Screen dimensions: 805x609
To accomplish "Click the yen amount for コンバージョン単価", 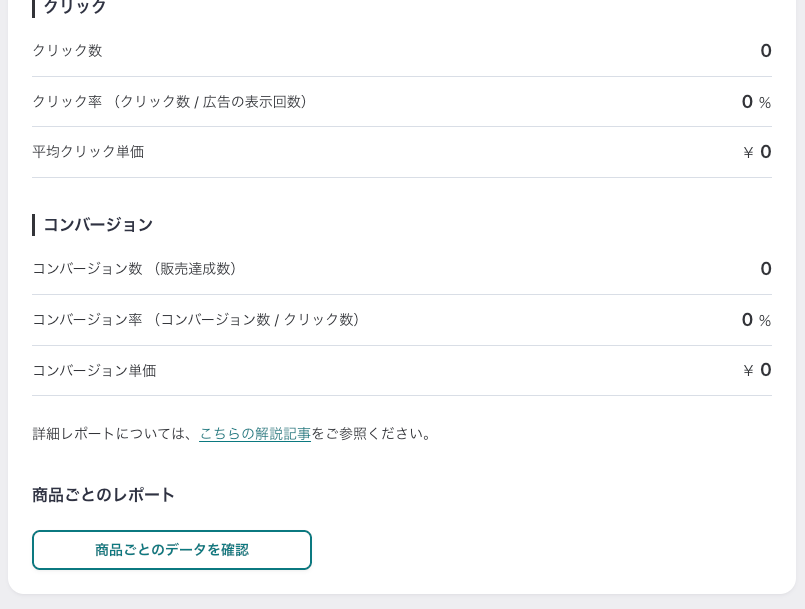I will pyautogui.click(x=757, y=371).
